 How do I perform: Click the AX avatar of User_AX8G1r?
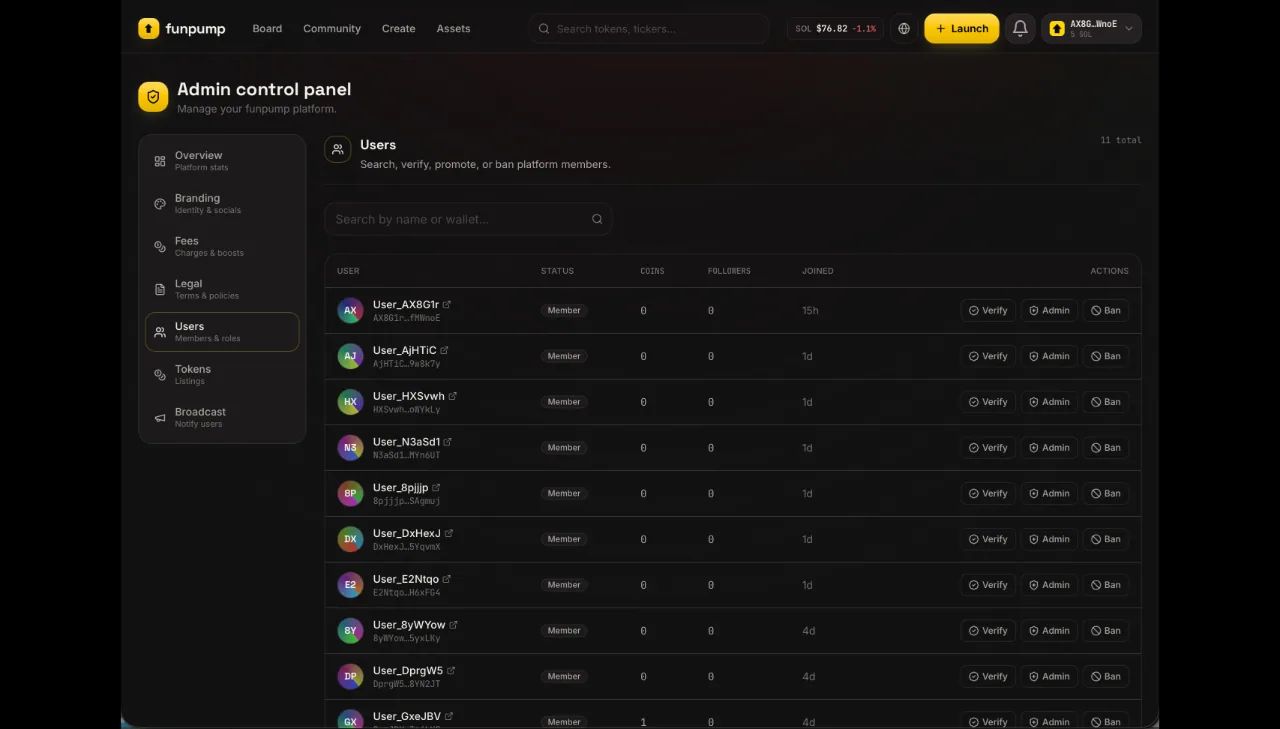pos(350,311)
